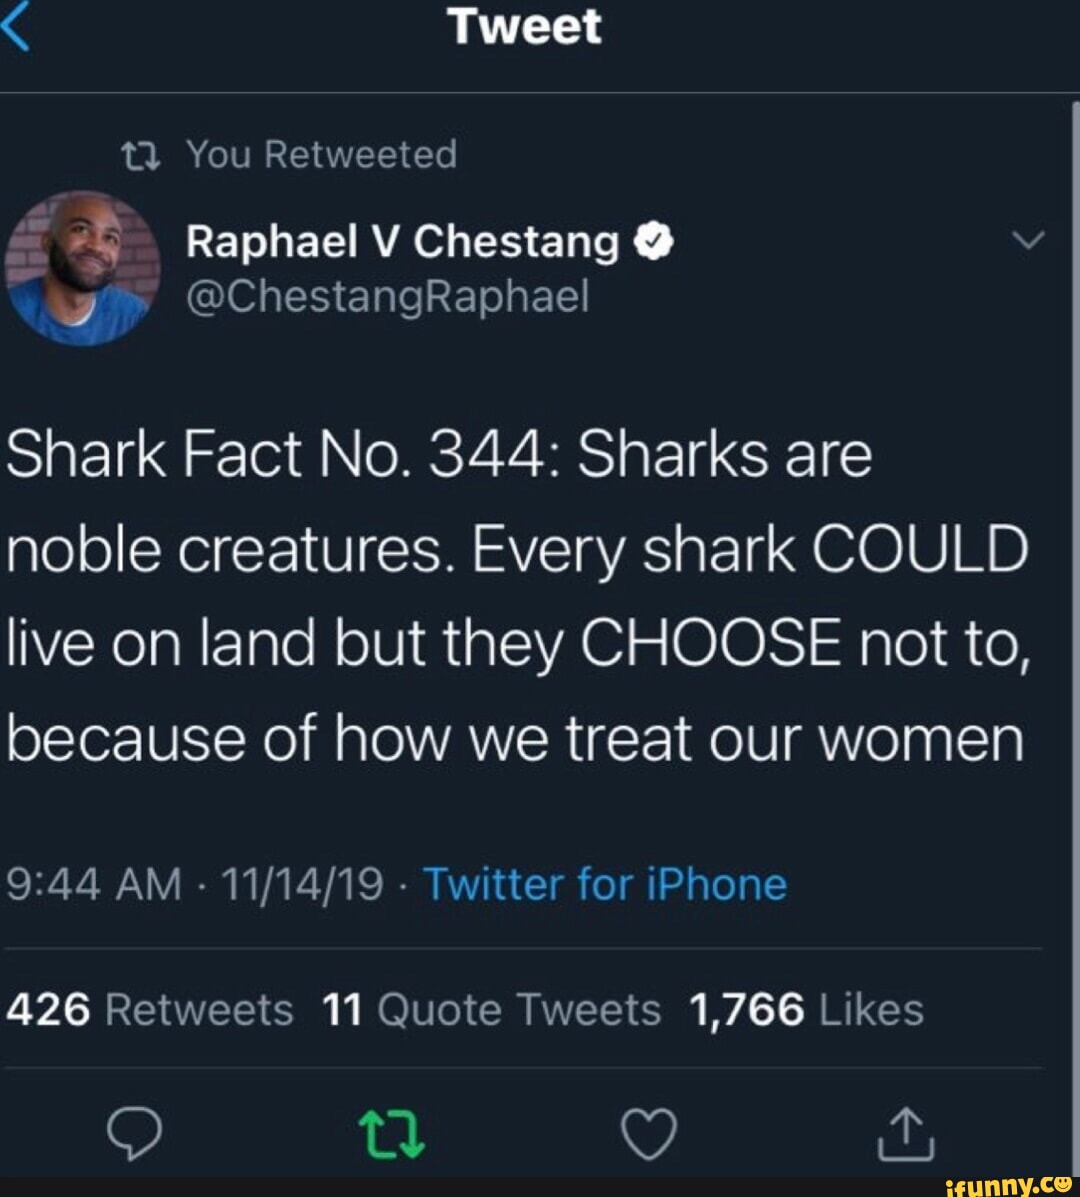Image resolution: width=1080 pixels, height=1197 pixels.
Task: Tap the Tweet header title
Action: click(525, 27)
